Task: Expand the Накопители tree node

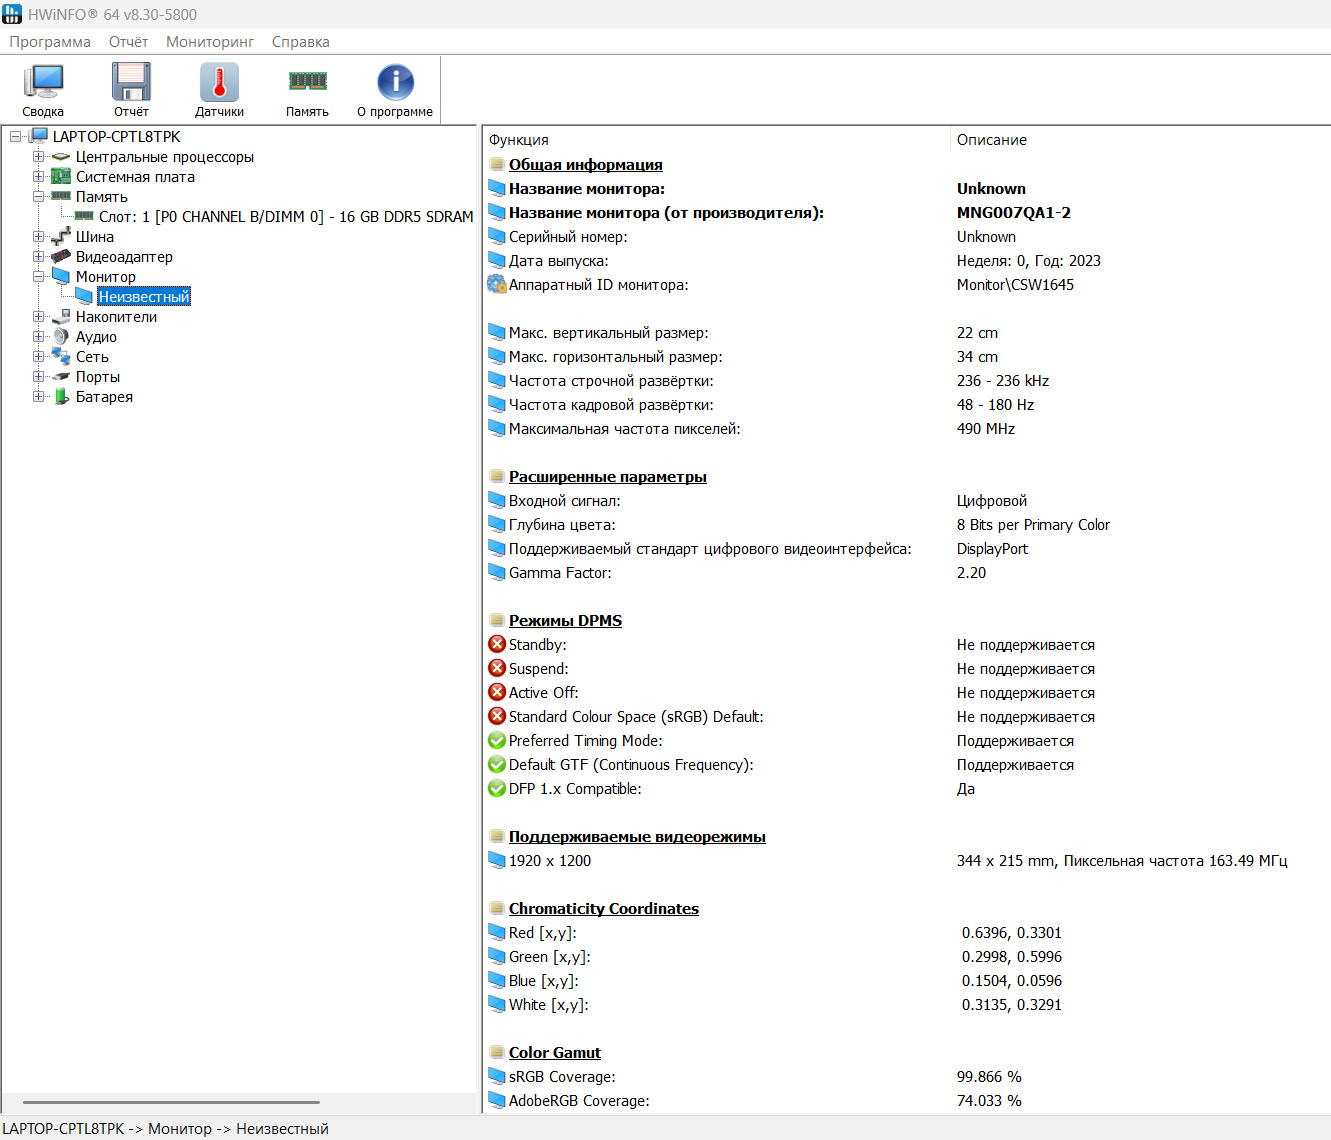Action: click(38, 317)
